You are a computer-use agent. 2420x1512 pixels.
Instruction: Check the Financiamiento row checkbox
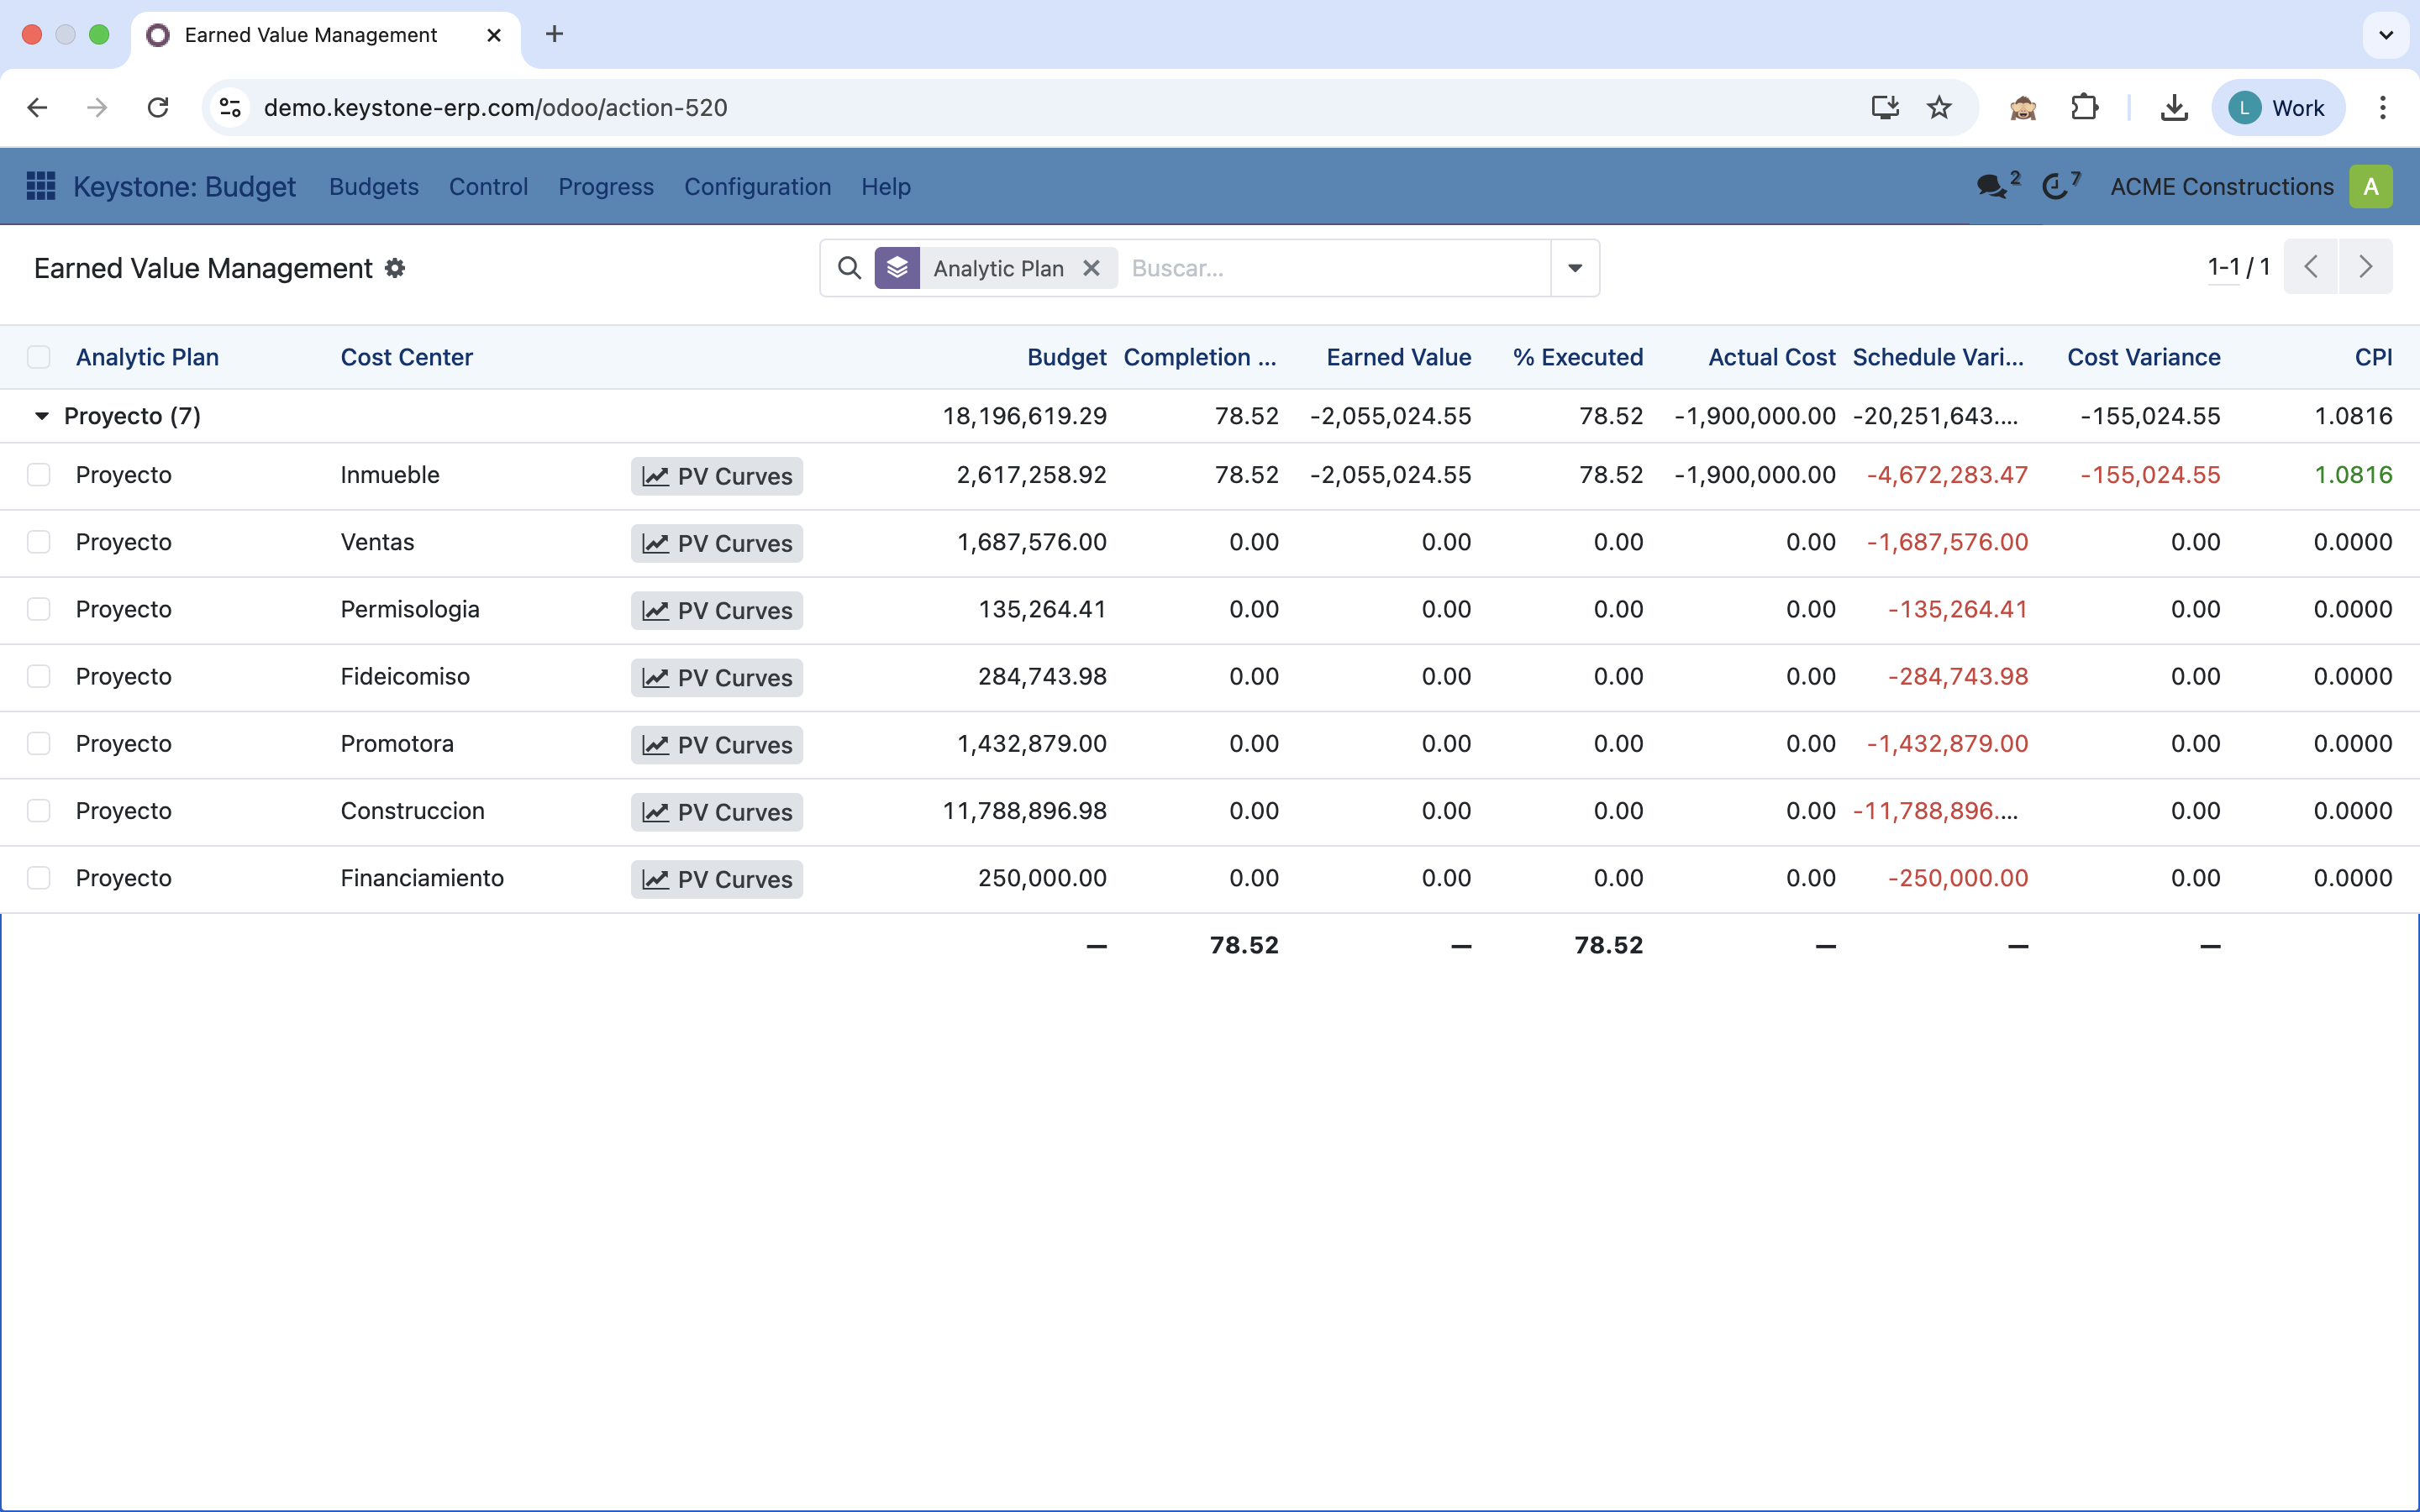[39, 878]
